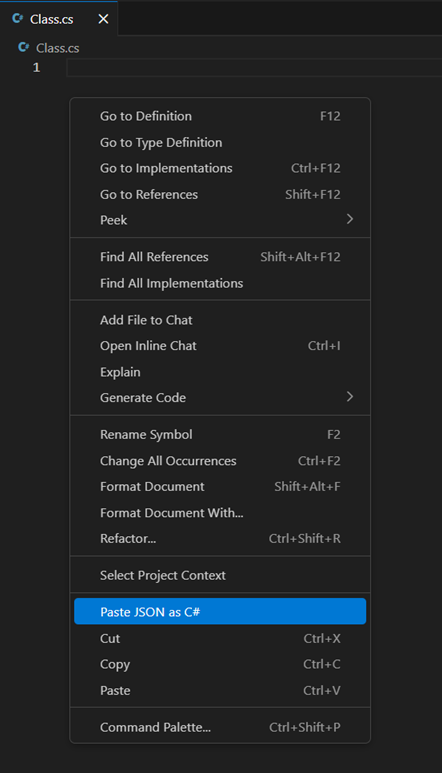The height and width of the screenshot is (773, 442).
Task: Choose Paste from the context menu
Action: 220,690
